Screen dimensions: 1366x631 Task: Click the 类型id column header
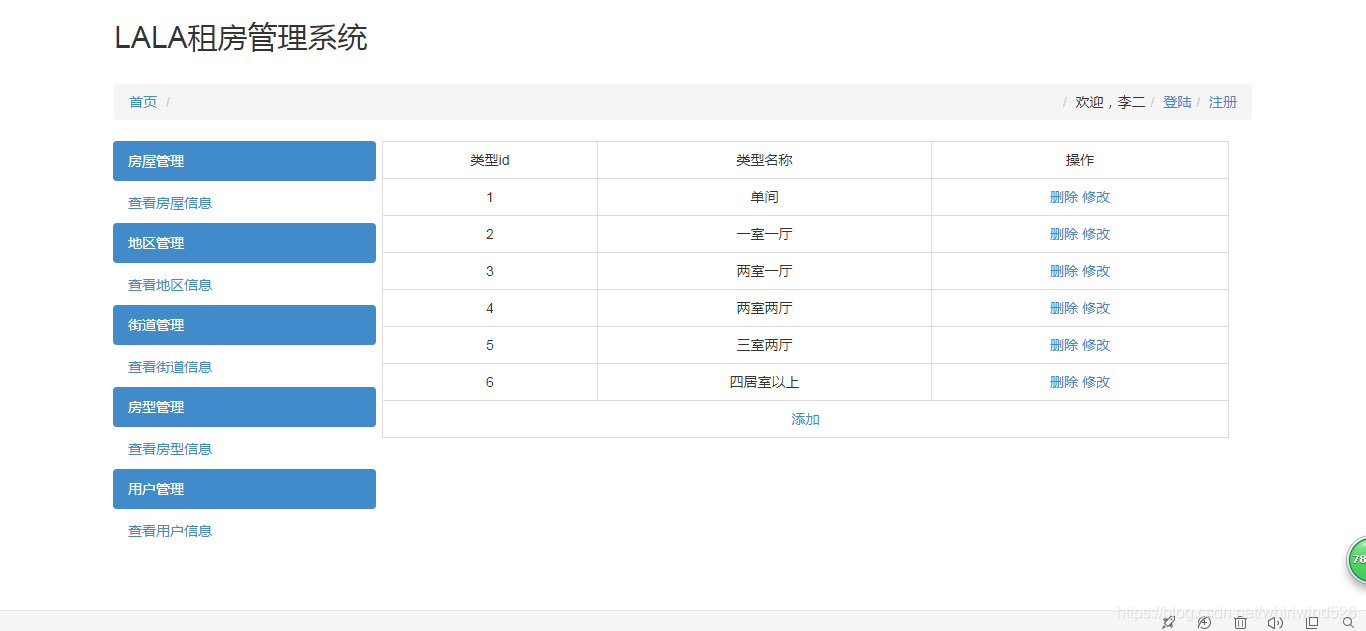coord(490,160)
